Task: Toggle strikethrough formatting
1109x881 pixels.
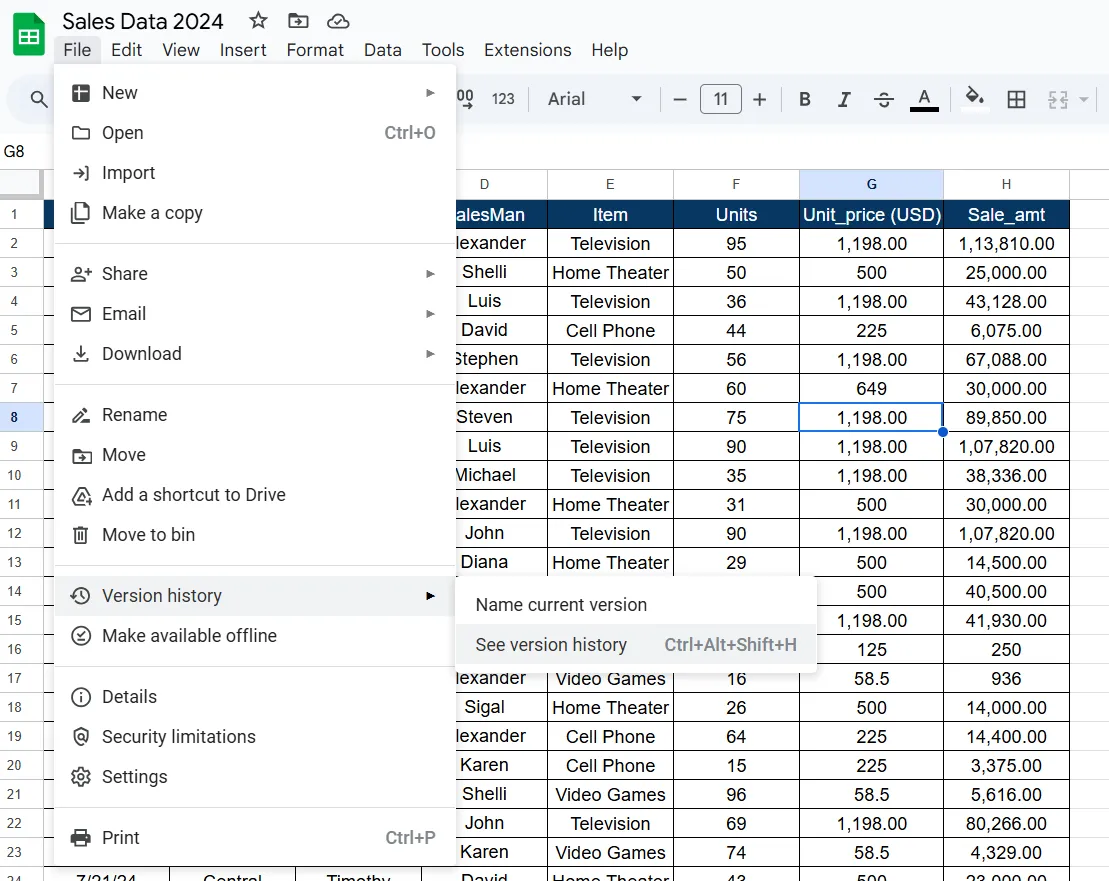Action: coord(883,99)
